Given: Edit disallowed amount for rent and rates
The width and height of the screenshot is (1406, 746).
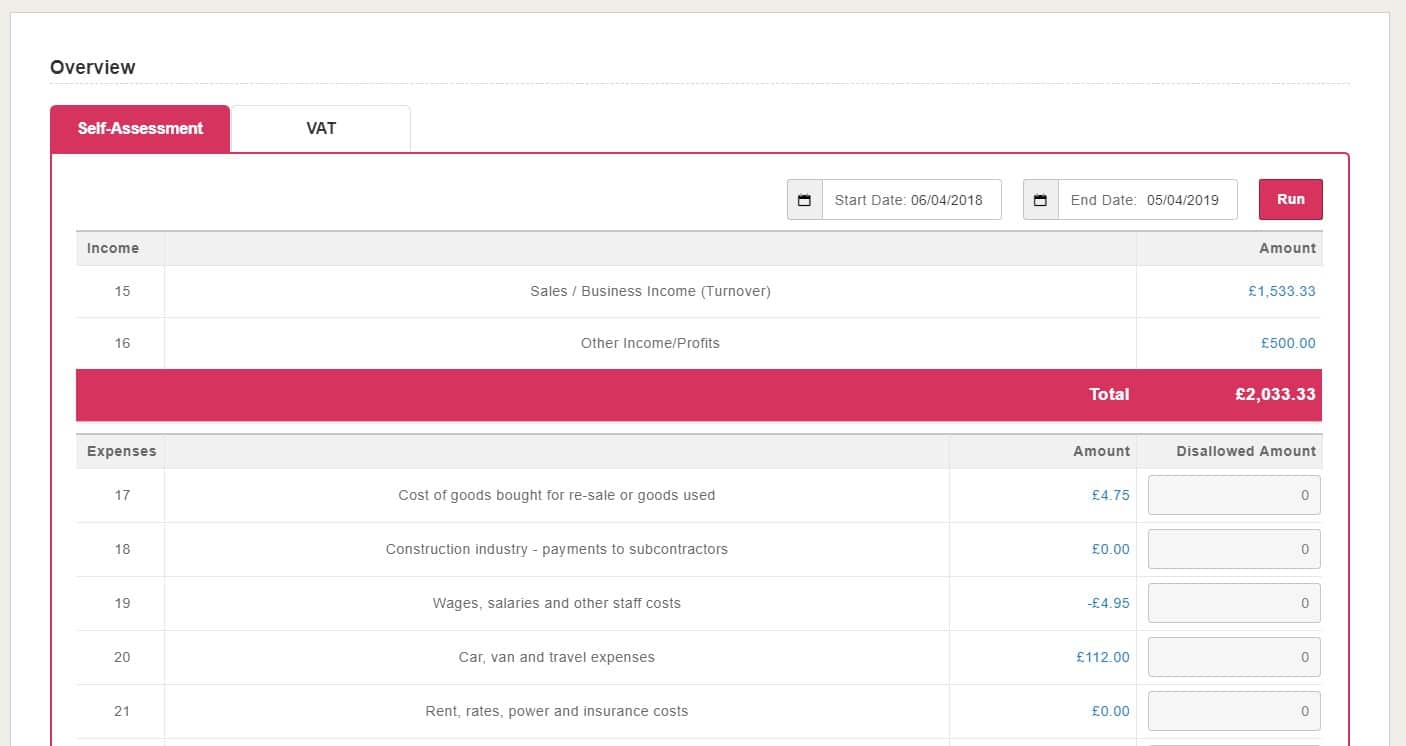Looking at the screenshot, I should coord(1233,711).
